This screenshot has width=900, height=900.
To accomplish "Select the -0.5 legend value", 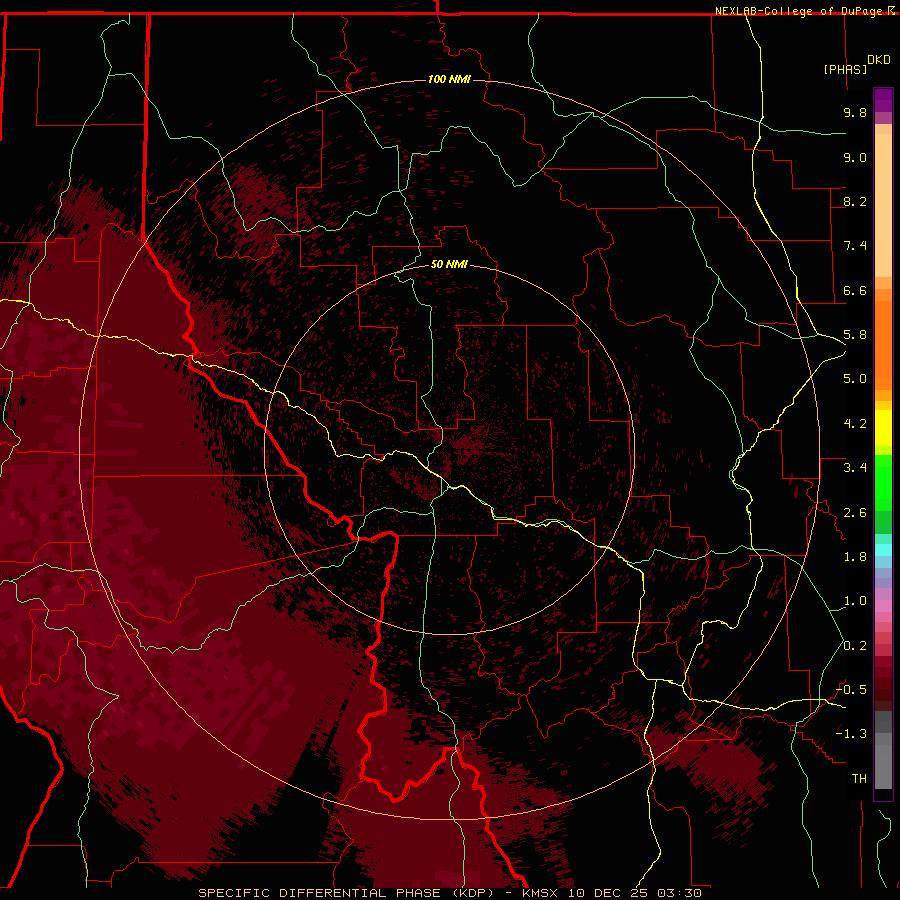I will point(851,690).
